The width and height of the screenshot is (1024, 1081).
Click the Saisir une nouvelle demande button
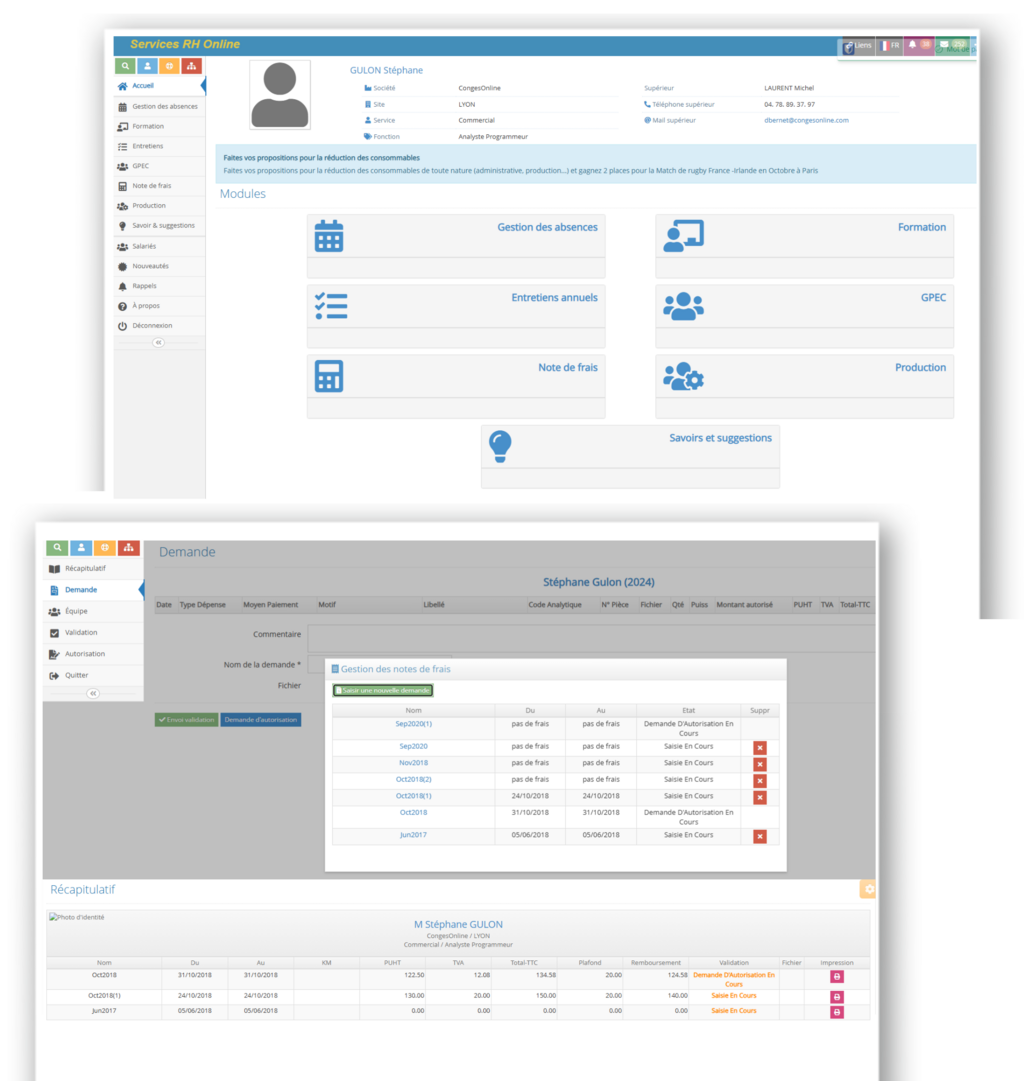click(381, 690)
